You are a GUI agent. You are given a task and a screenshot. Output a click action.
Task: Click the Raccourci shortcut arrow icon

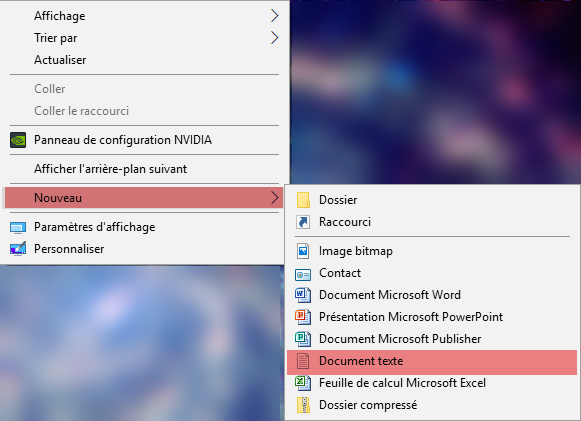coord(303,222)
